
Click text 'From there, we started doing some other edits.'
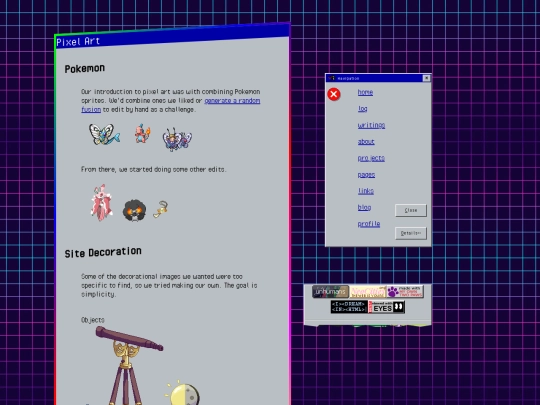[153, 169]
